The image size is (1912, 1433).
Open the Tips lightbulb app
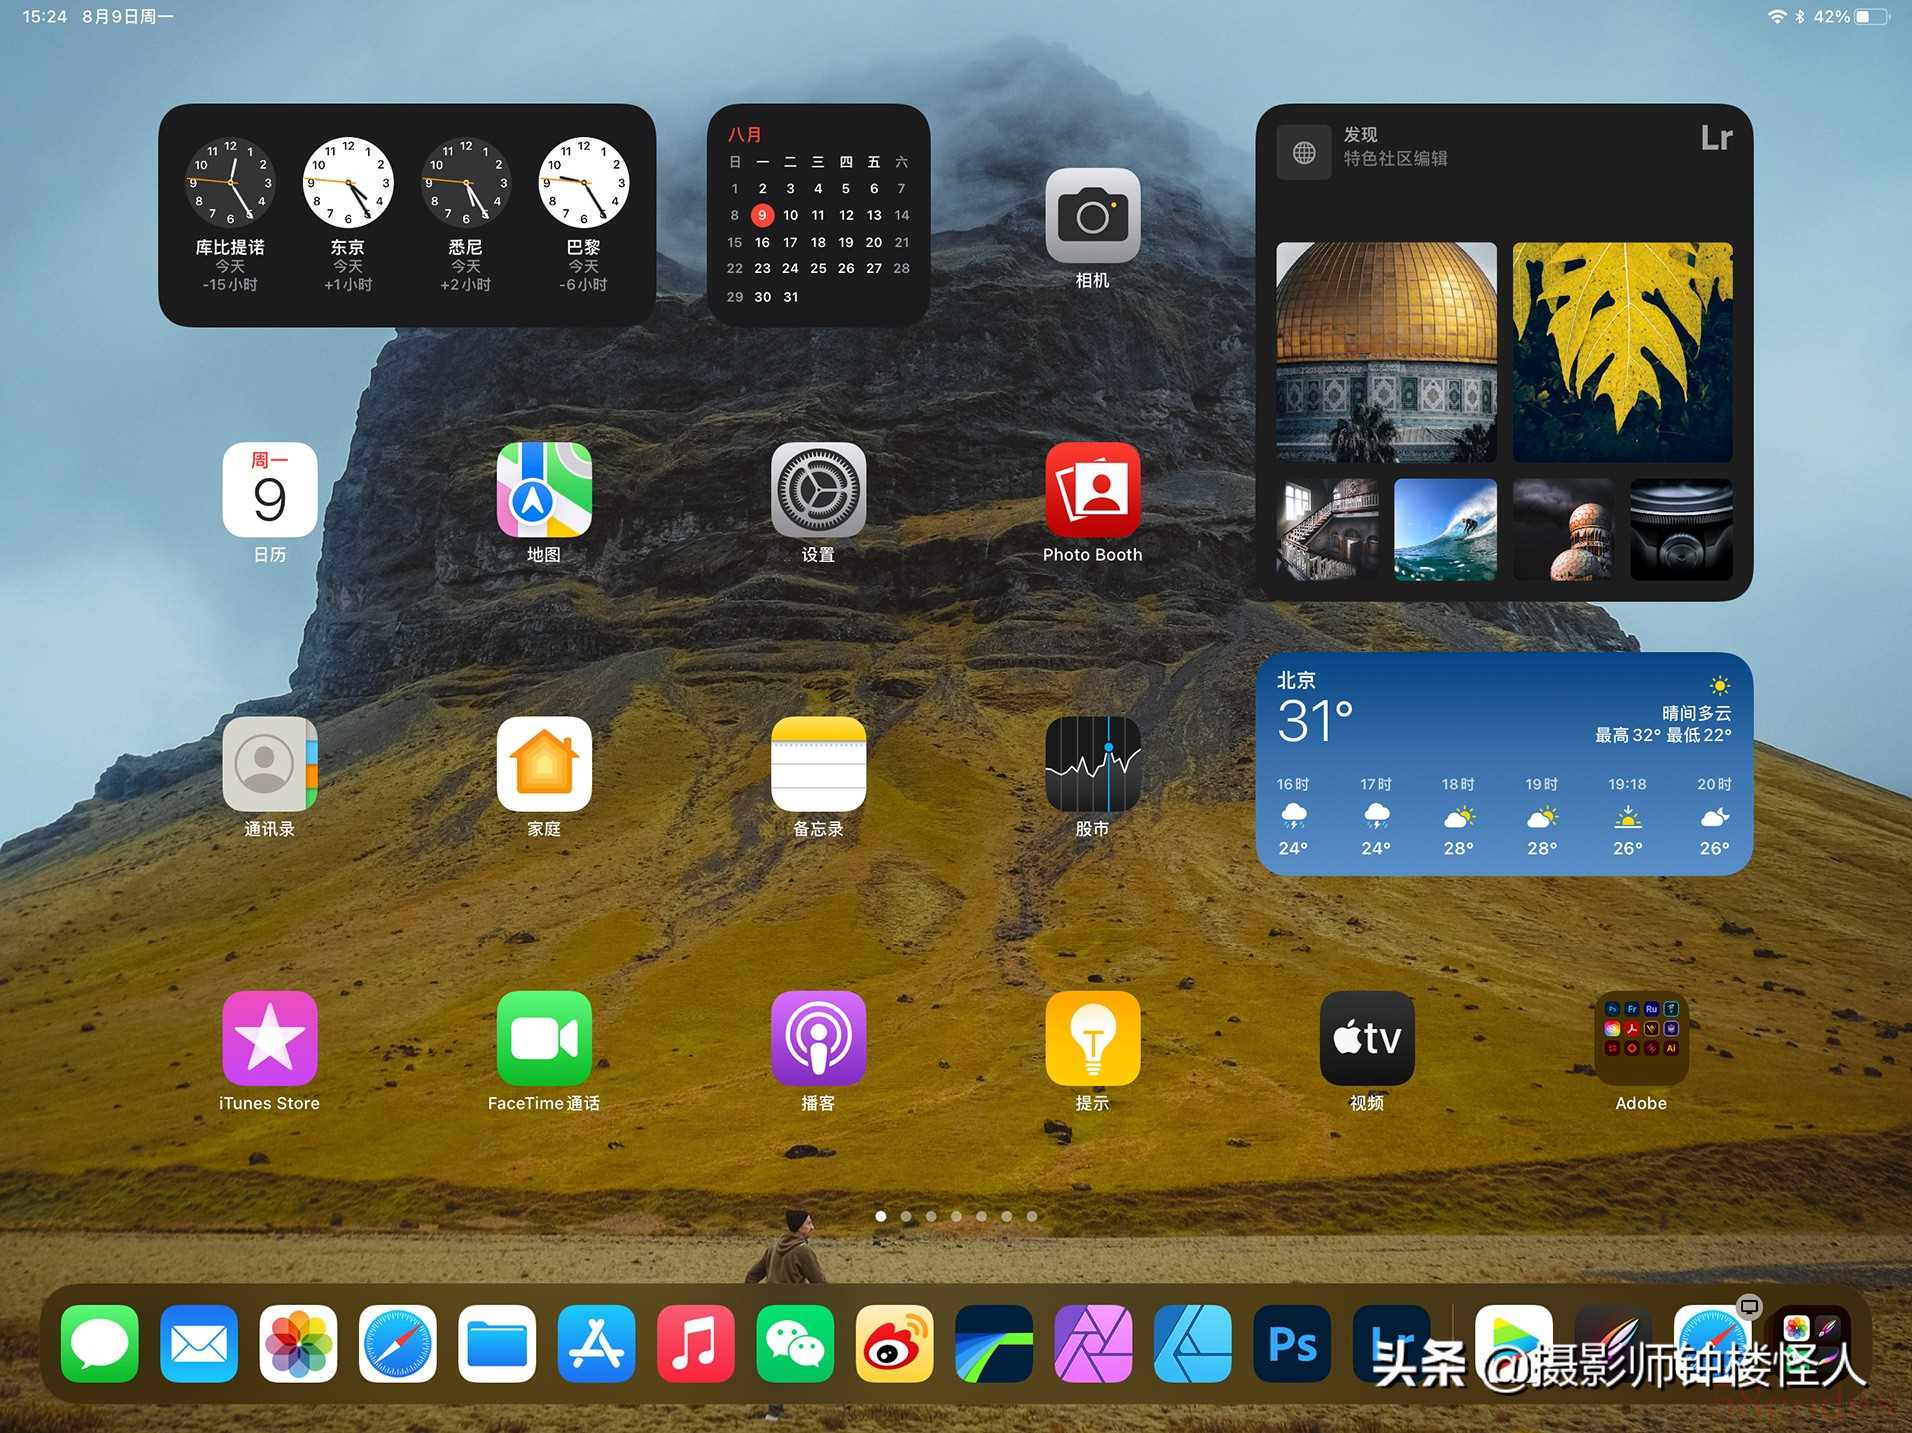tap(1092, 1038)
